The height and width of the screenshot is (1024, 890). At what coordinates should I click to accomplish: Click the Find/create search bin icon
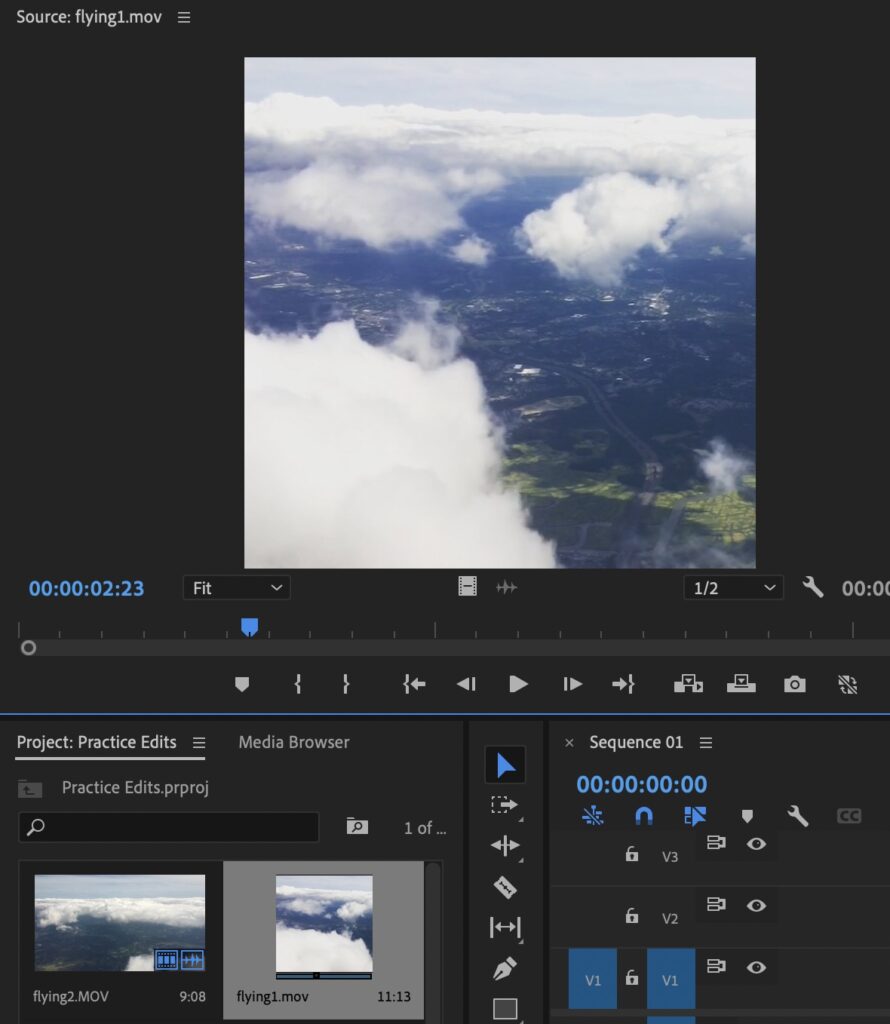[357, 827]
